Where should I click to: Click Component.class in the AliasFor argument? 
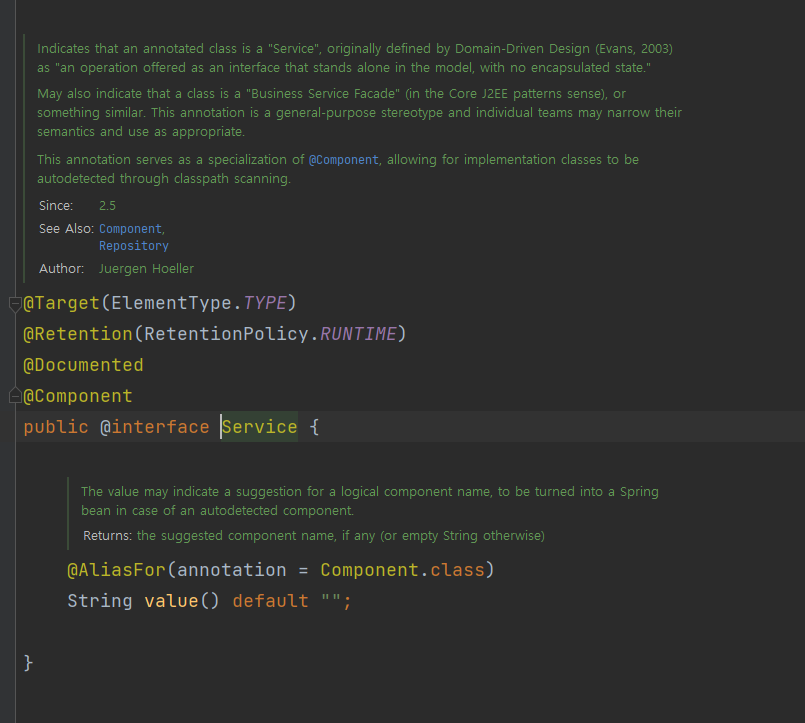[x=402, y=570]
